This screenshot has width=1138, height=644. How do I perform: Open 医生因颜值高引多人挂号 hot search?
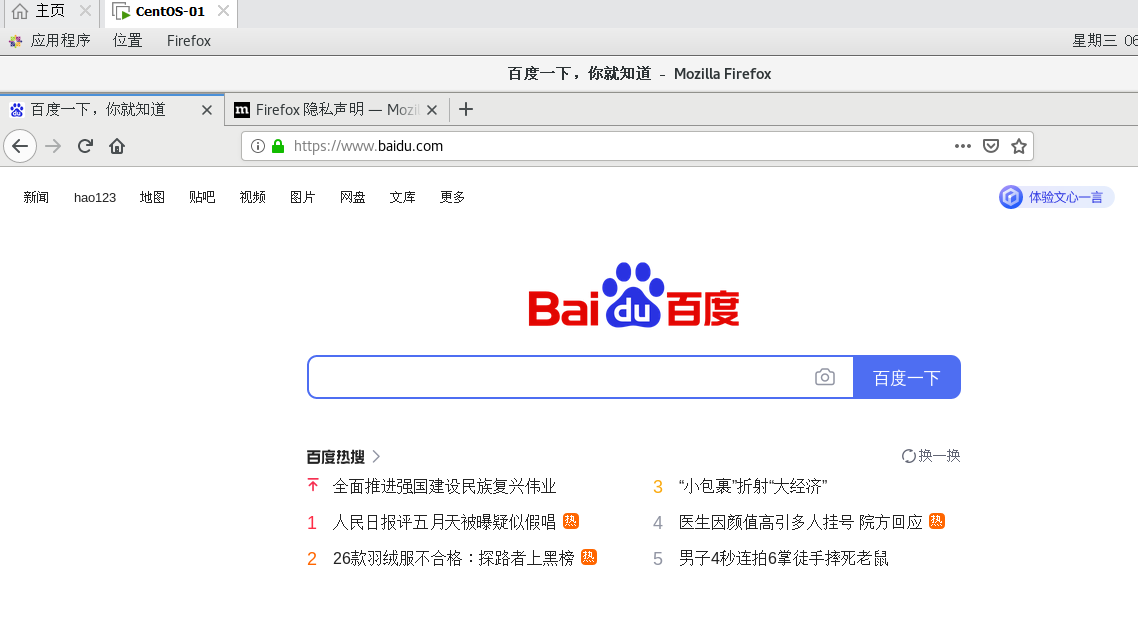[801, 522]
